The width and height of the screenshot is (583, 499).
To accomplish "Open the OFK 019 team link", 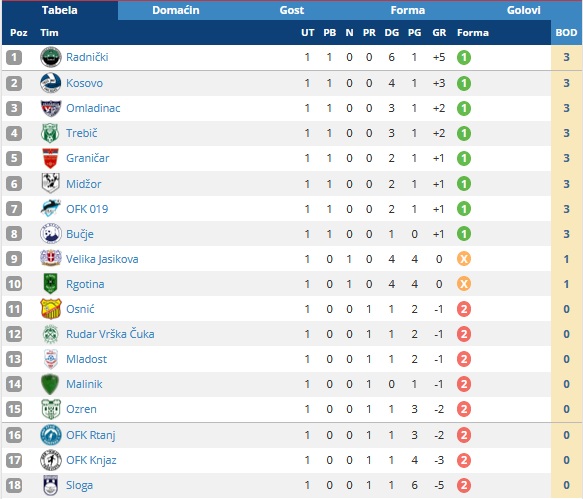I will click(87, 209).
